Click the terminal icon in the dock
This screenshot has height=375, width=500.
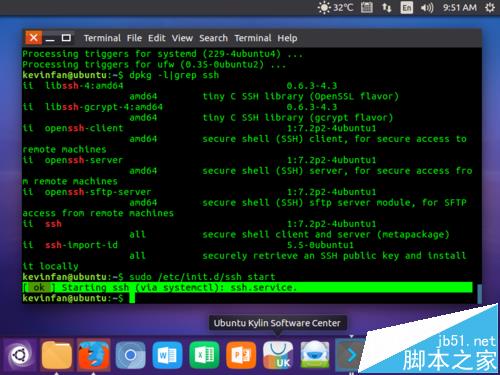point(349,355)
